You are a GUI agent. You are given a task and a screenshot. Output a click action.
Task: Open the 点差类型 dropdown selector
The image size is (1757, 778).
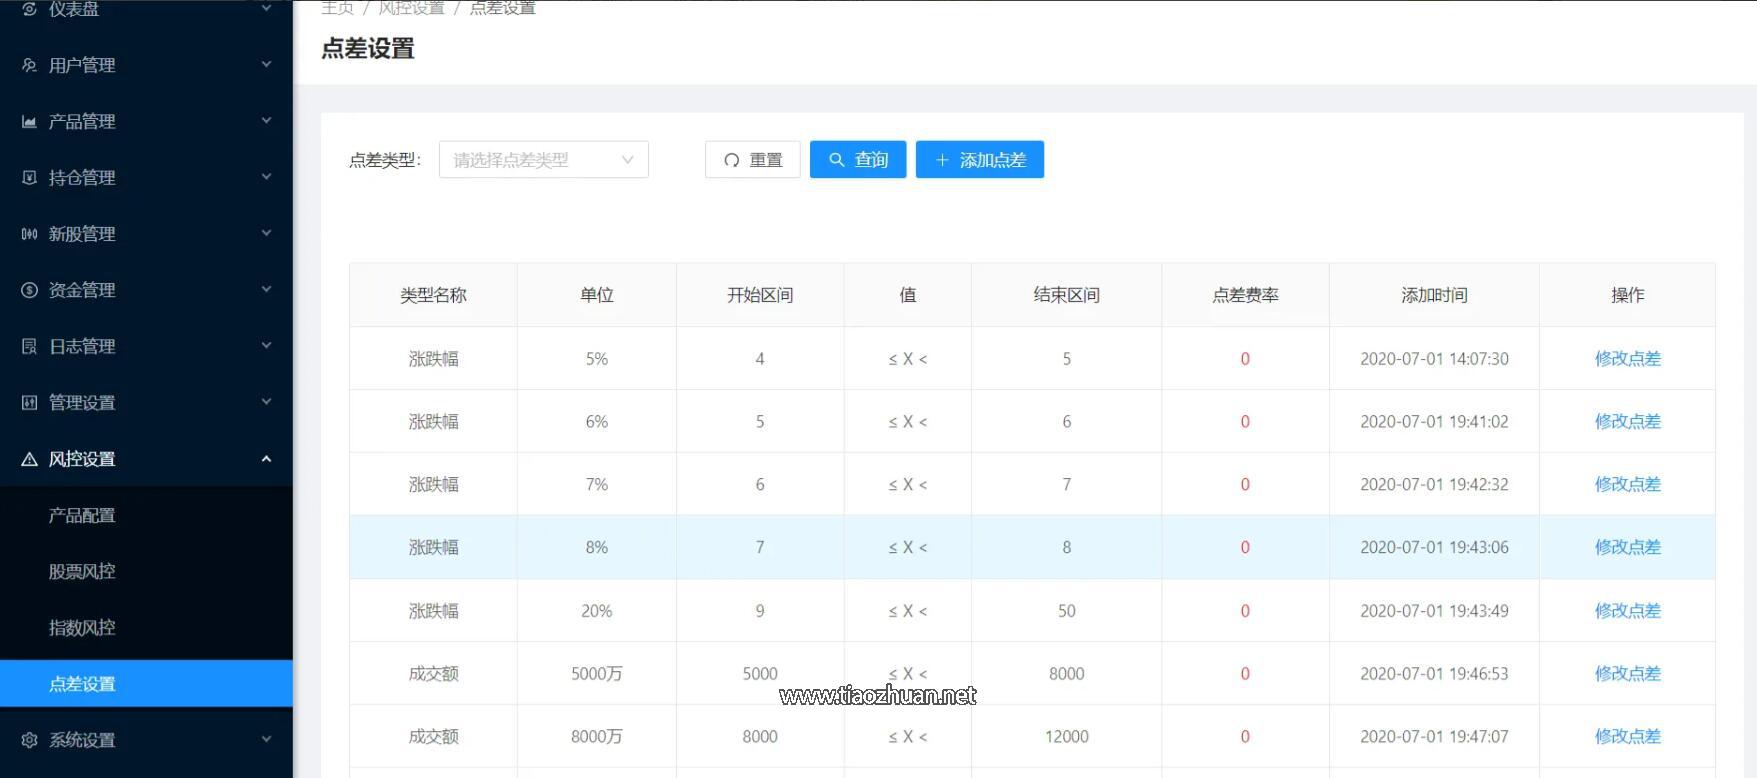point(544,160)
